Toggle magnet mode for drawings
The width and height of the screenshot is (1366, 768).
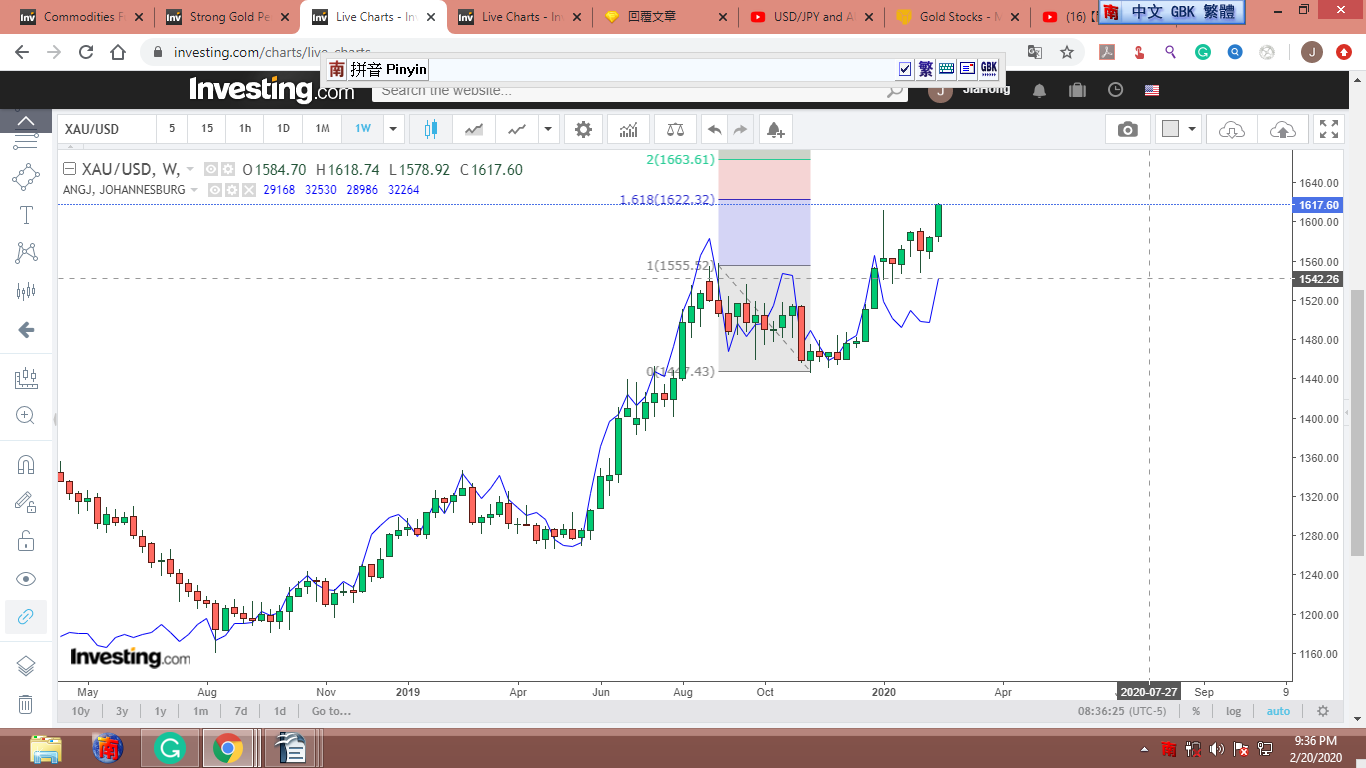pyautogui.click(x=26, y=465)
